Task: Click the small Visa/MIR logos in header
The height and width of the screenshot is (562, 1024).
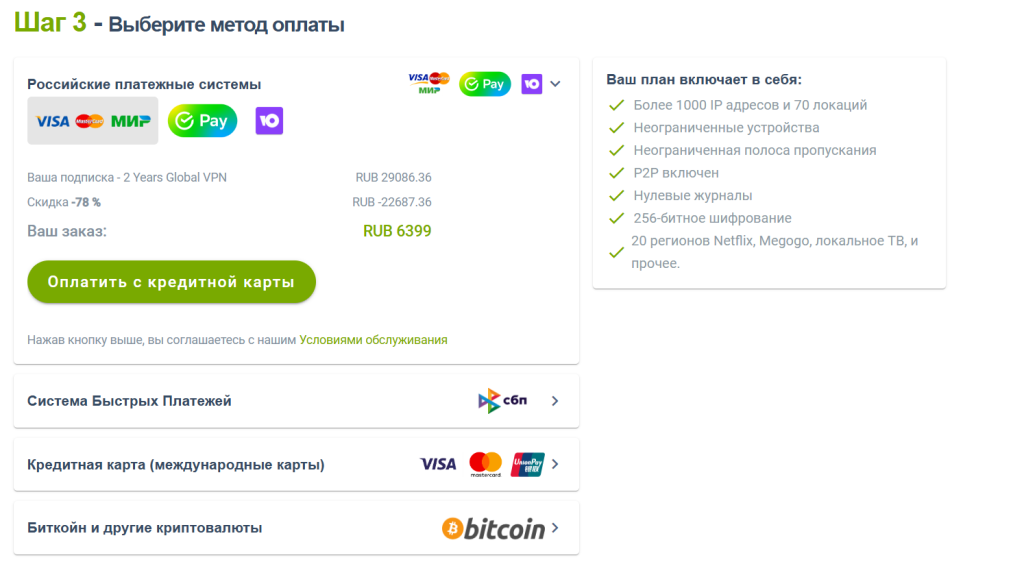Action: [x=429, y=84]
